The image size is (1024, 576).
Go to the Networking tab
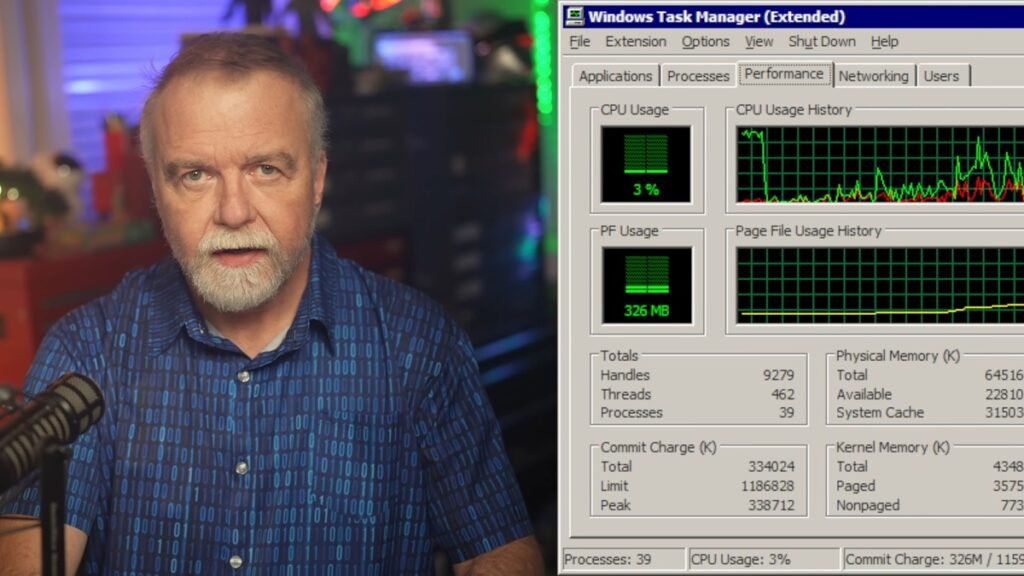[x=873, y=76]
